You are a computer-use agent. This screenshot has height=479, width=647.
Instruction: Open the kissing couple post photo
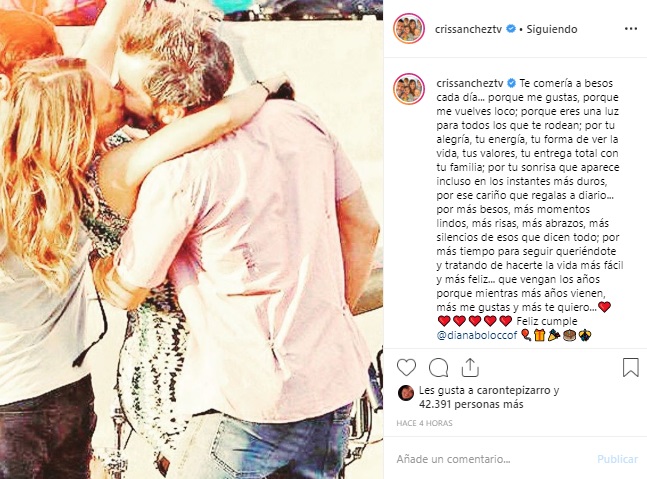click(x=191, y=239)
